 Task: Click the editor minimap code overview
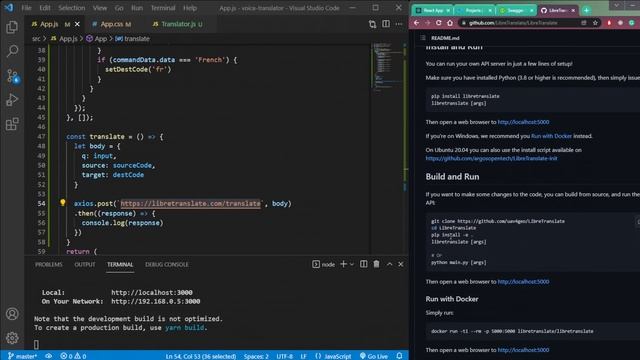388,67
